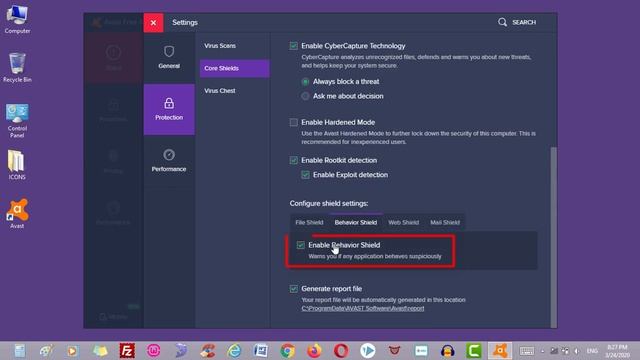Screen dimensions: 640x360
Task: Open the blue play-arrow taskbar app
Action: 367,351
